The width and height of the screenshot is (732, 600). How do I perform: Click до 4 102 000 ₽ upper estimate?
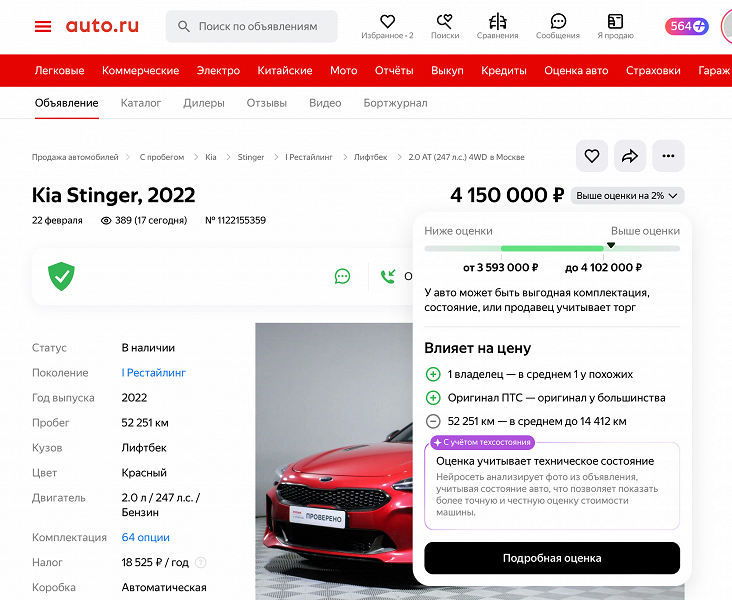tap(603, 268)
